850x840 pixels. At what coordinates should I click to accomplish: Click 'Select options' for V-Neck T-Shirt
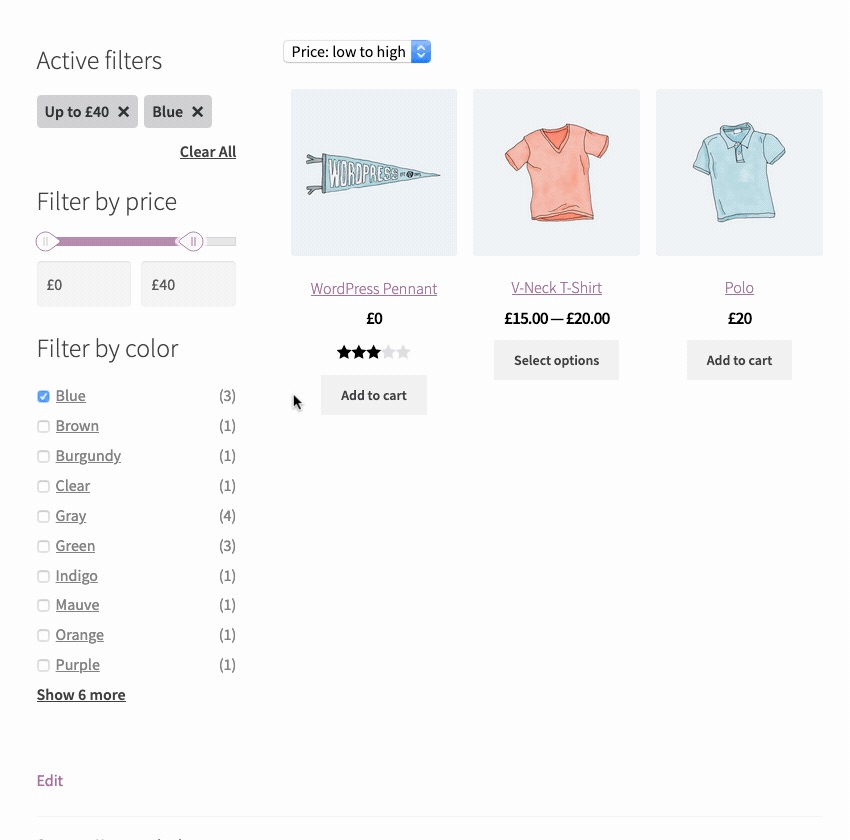556,360
